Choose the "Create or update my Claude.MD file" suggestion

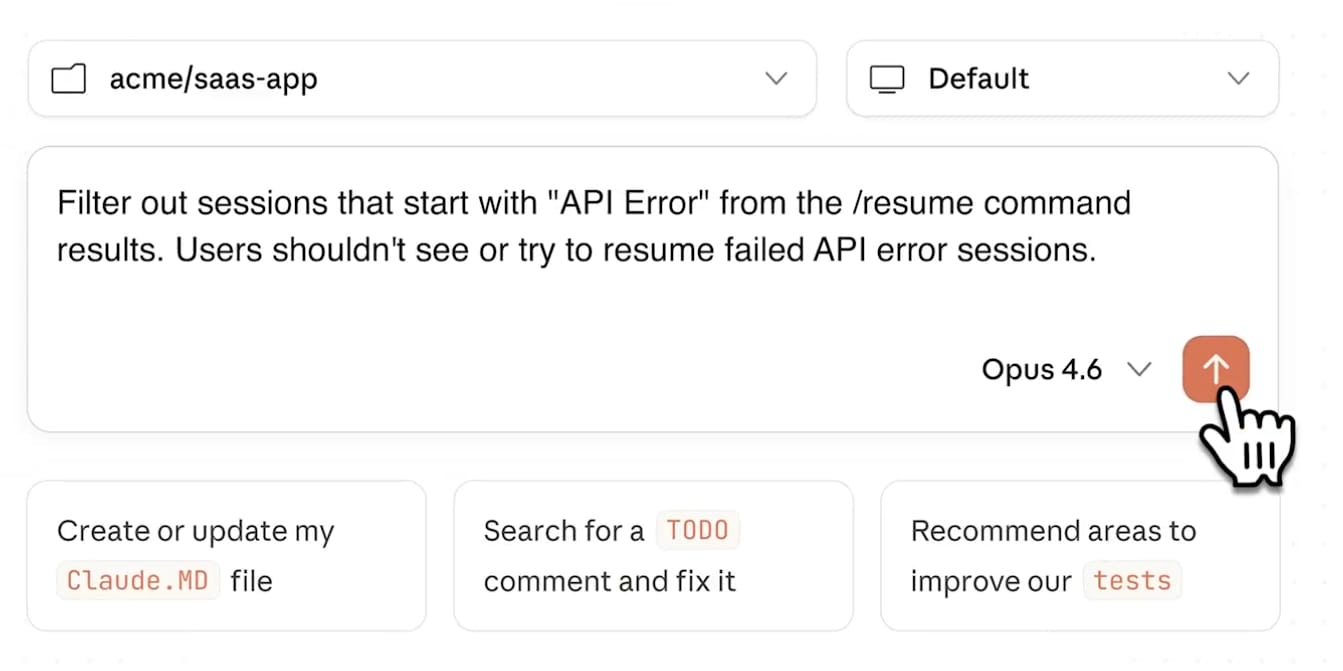point(226,556)
